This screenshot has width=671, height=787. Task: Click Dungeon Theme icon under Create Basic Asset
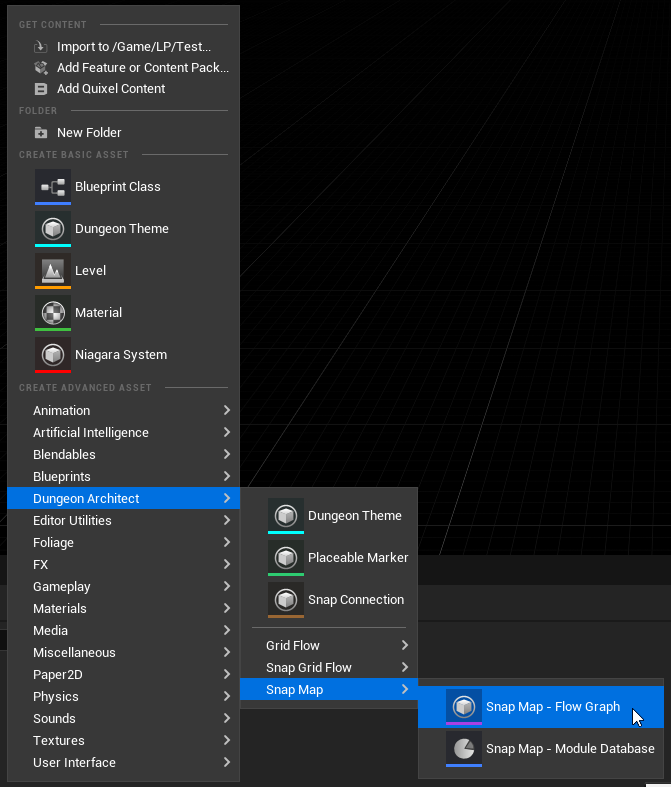tap(53, 229)
